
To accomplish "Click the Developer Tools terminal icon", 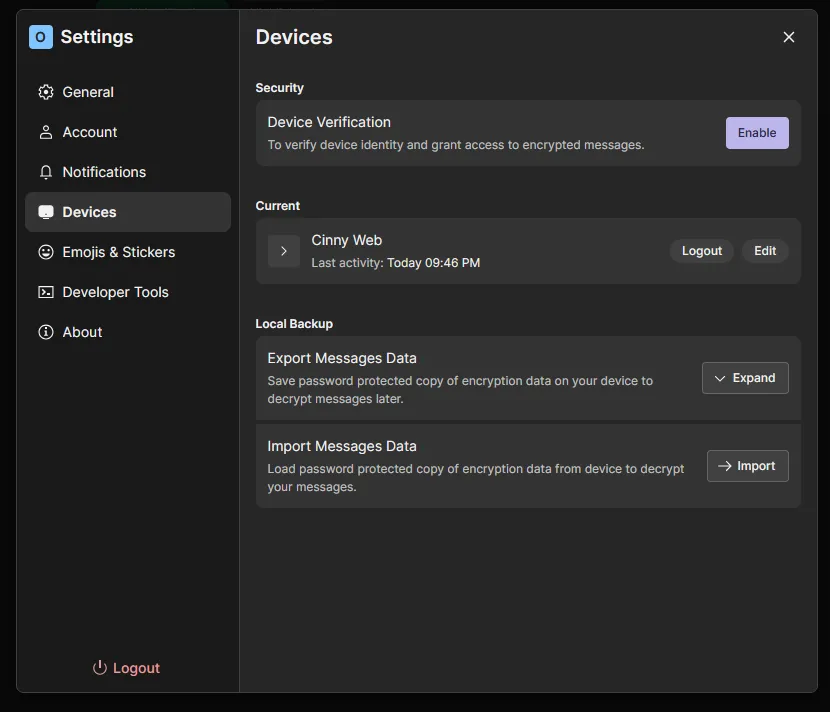I will click(46, 292).
